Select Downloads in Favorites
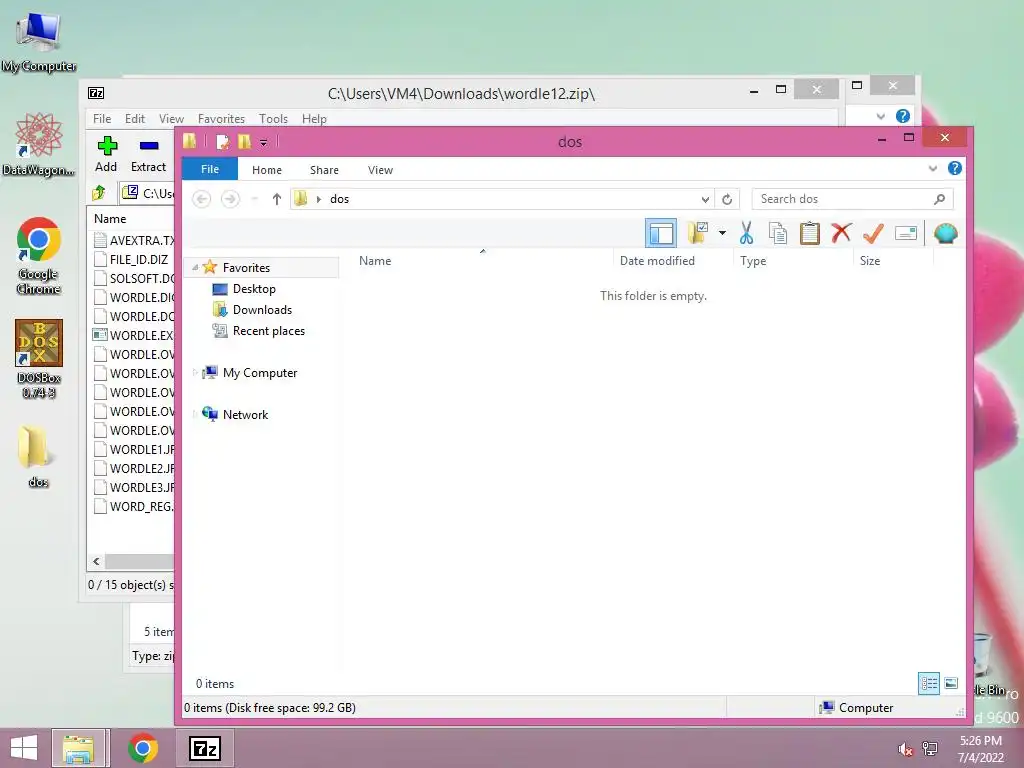This screenshot has height=768, width=1024. (262, 310)
